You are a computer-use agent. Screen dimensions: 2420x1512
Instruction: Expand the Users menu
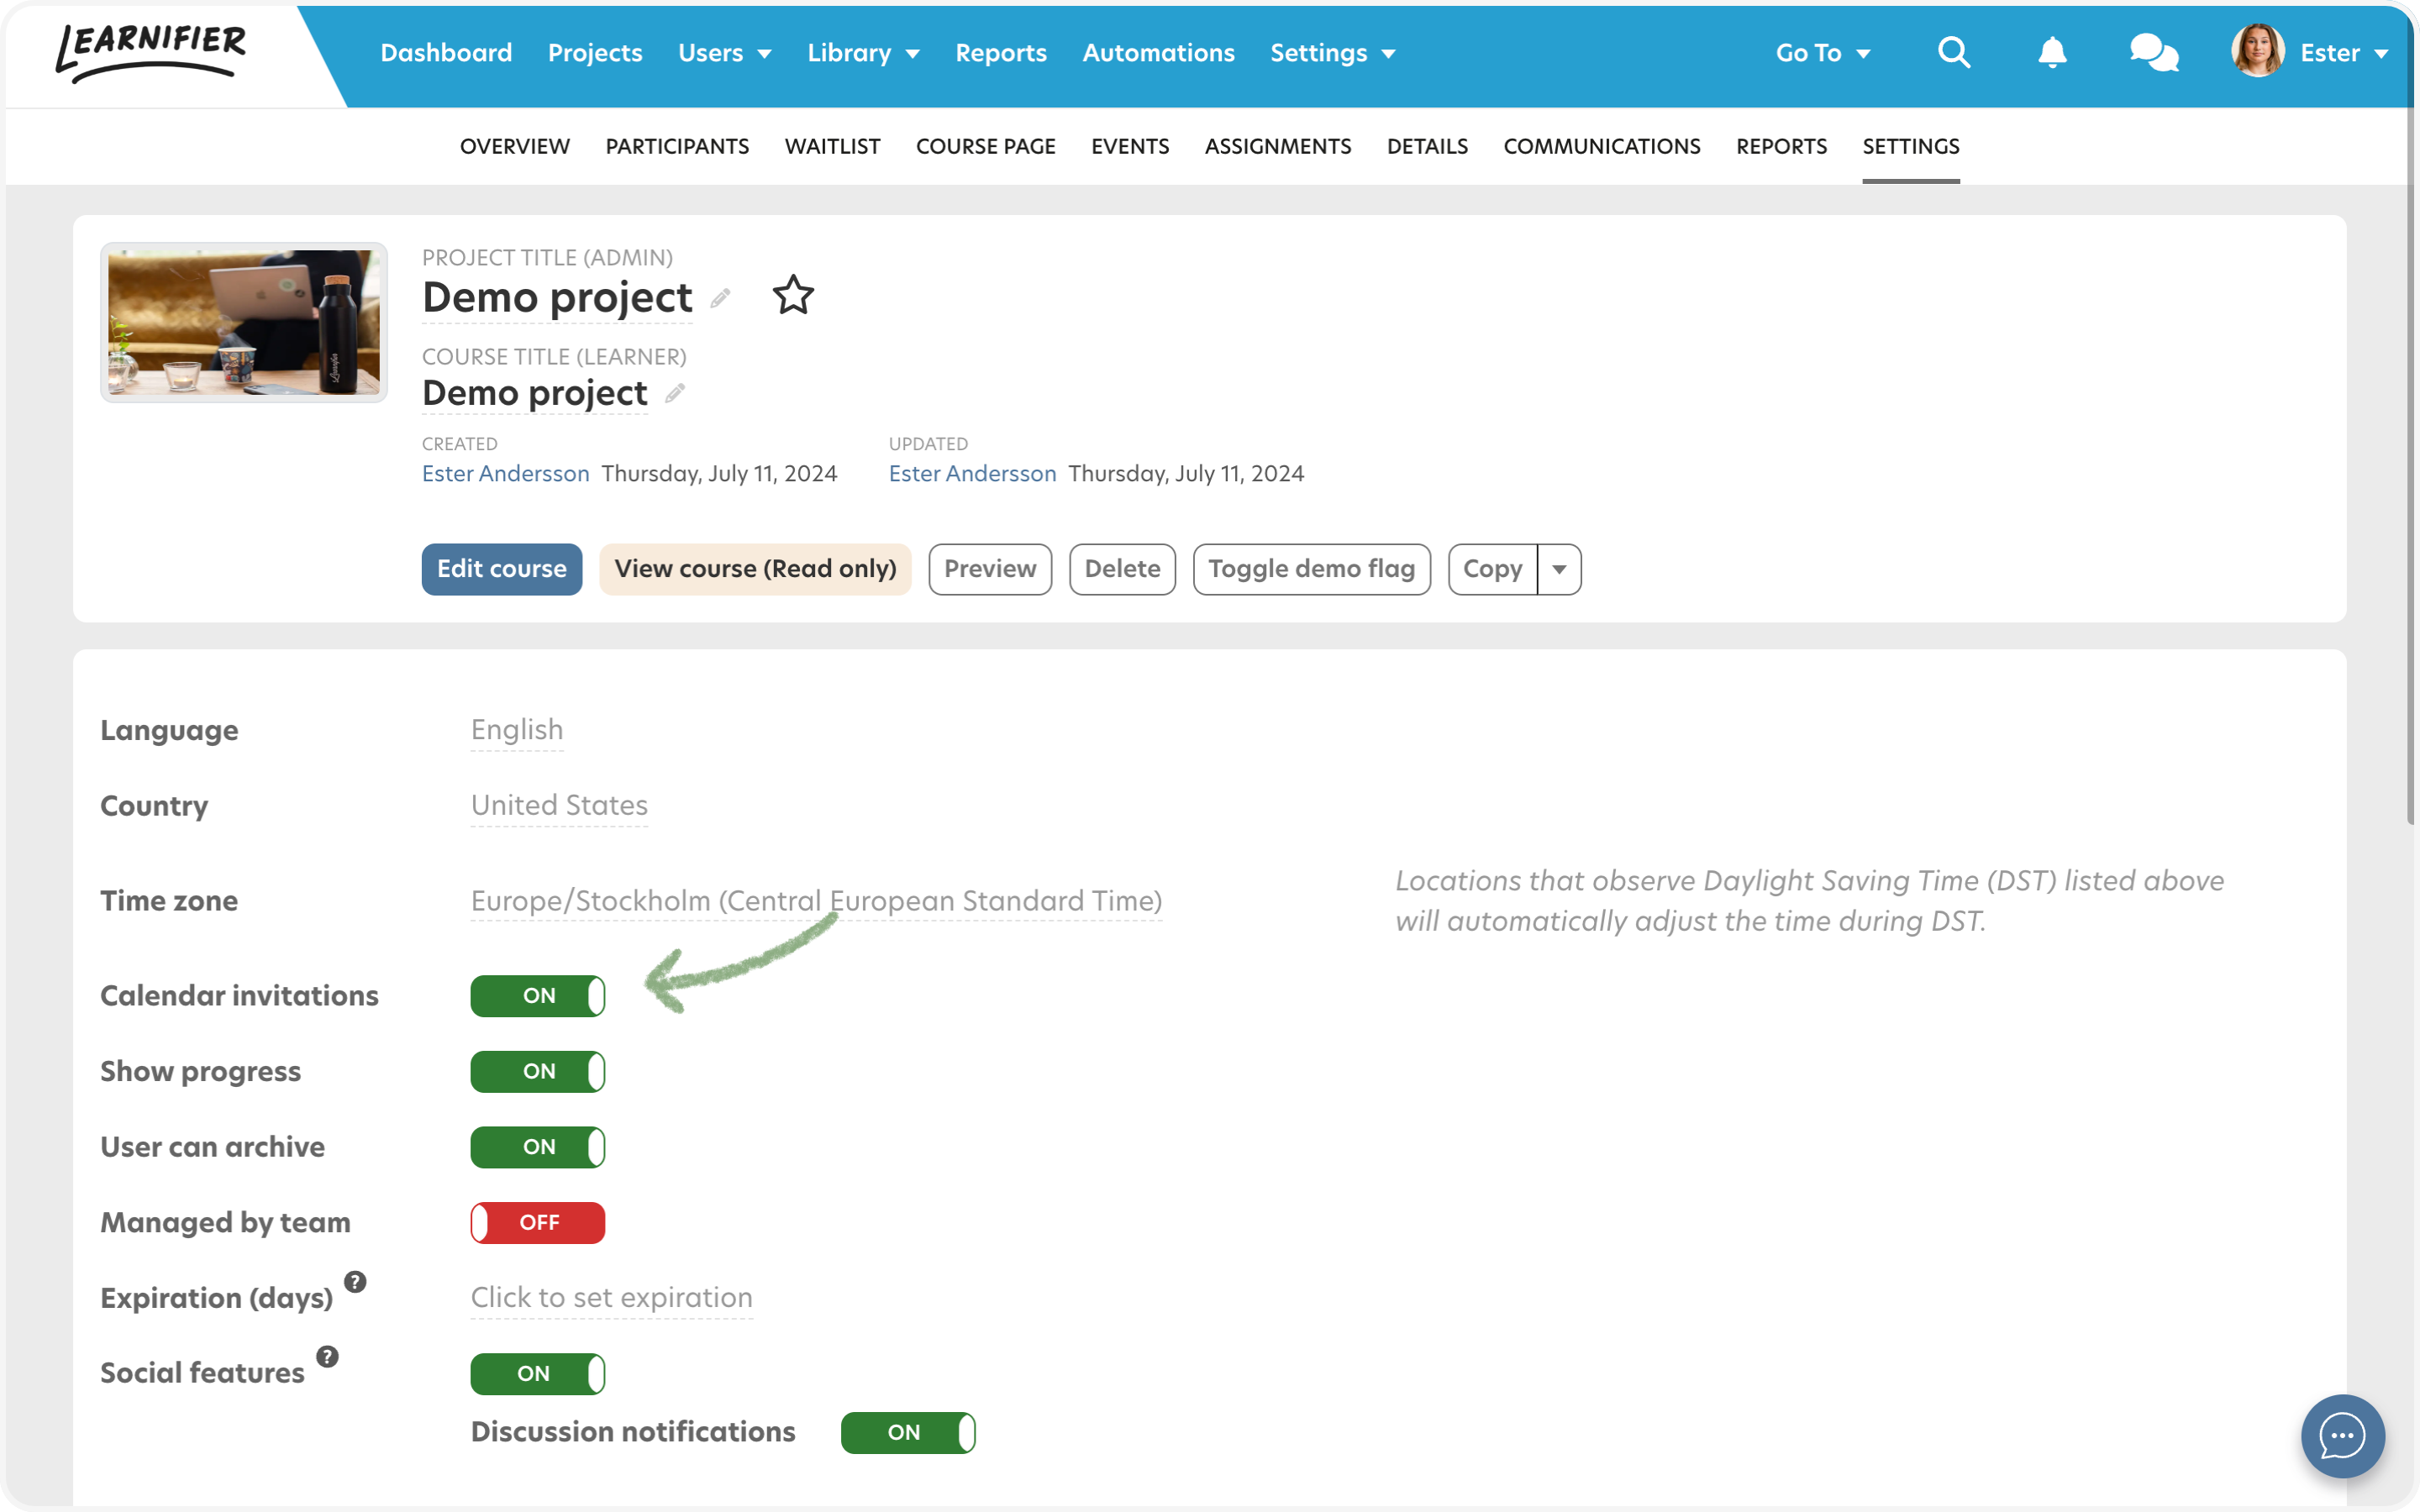(724, 53)
